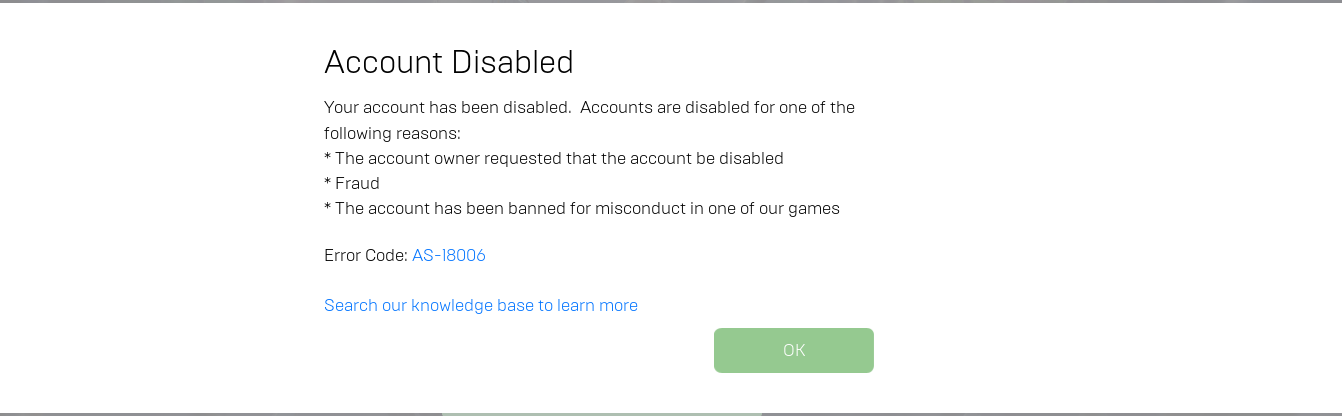Select the banned for misconduct bullet line
Viewport: 1342px width, 416px height.
[581, 209]
